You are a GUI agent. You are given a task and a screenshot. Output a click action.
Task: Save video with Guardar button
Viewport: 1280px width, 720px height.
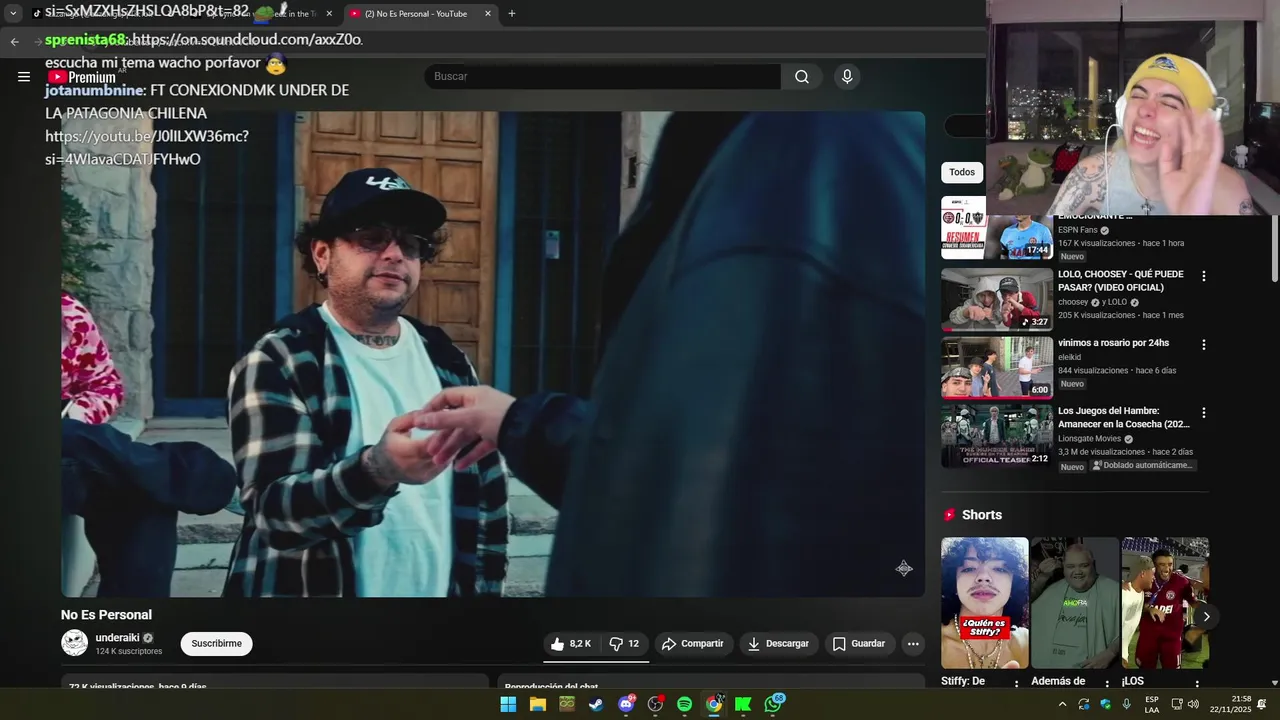tap(859, 644)
